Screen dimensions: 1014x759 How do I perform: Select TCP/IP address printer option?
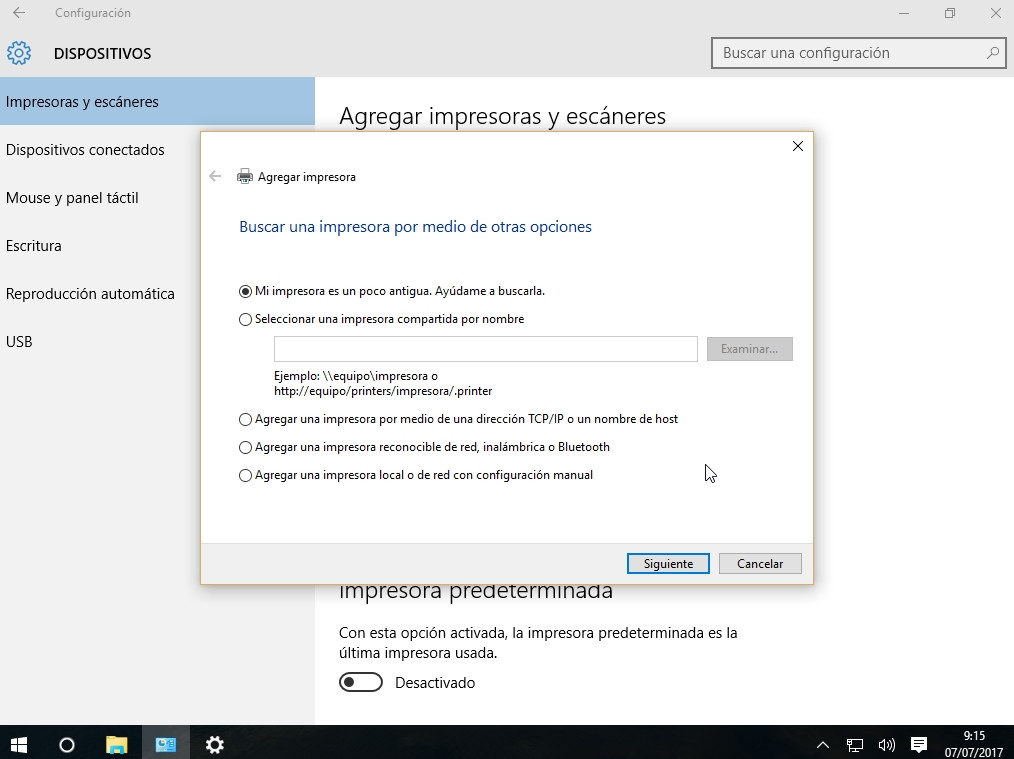click(x=246, y=420)
